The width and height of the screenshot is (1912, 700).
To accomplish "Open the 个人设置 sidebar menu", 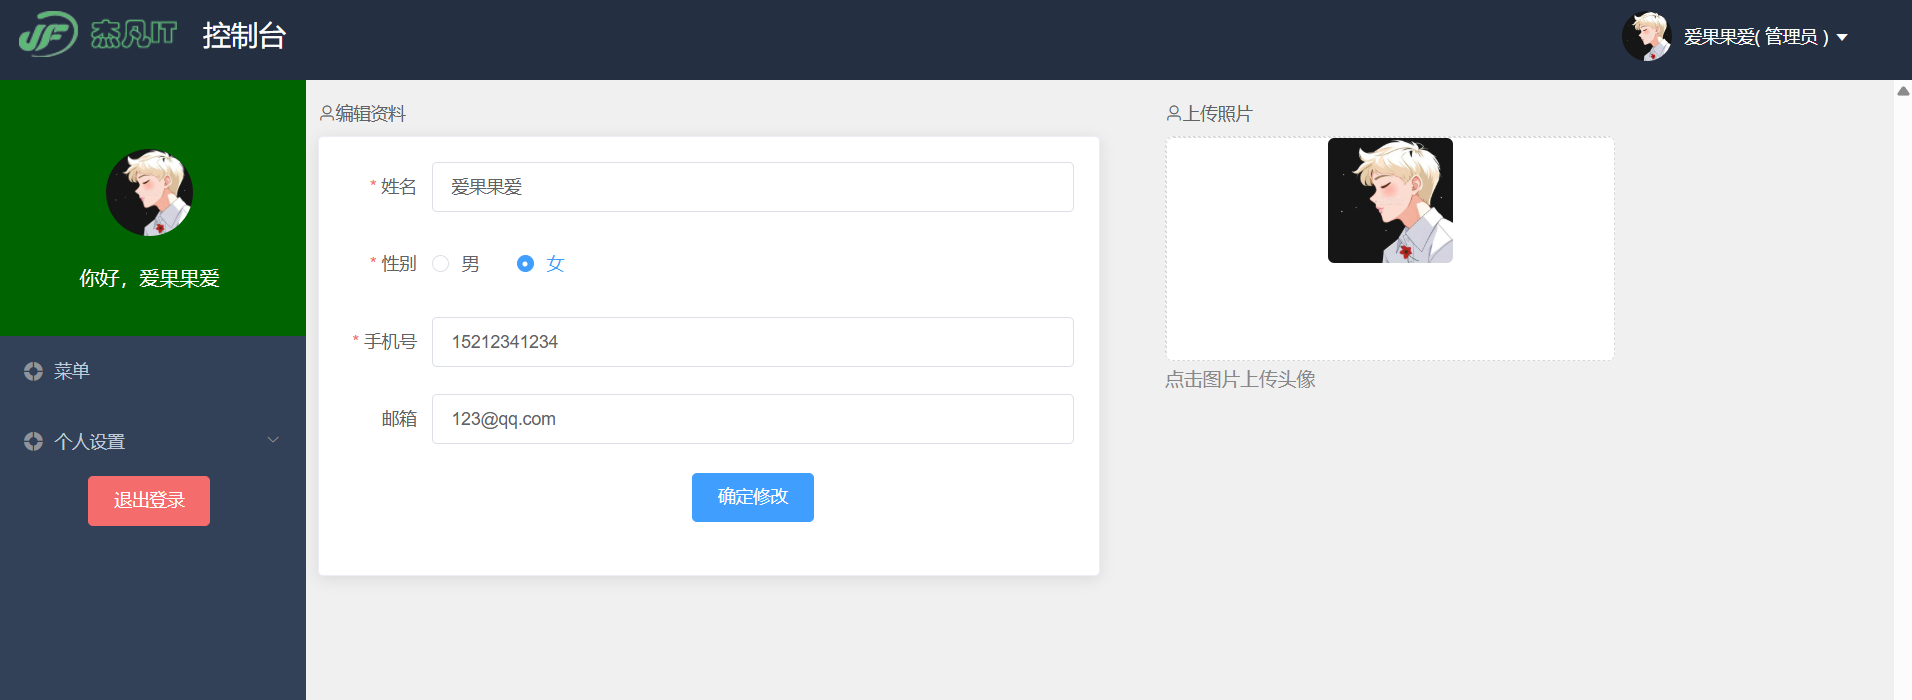I will pyautogui.click(x=153, y=441).
